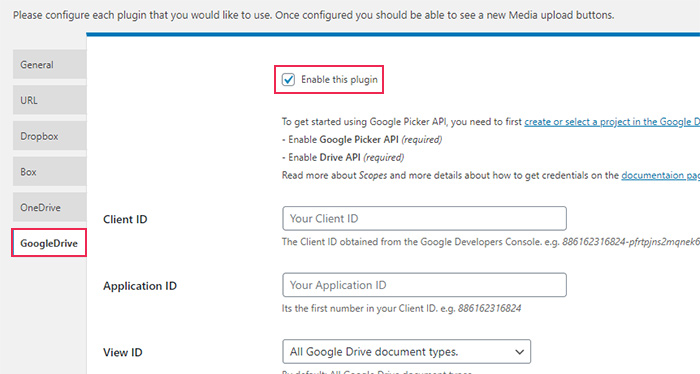Select the GoogleDrive tab
The image size is (700, 374).
(x=49, y=243)
